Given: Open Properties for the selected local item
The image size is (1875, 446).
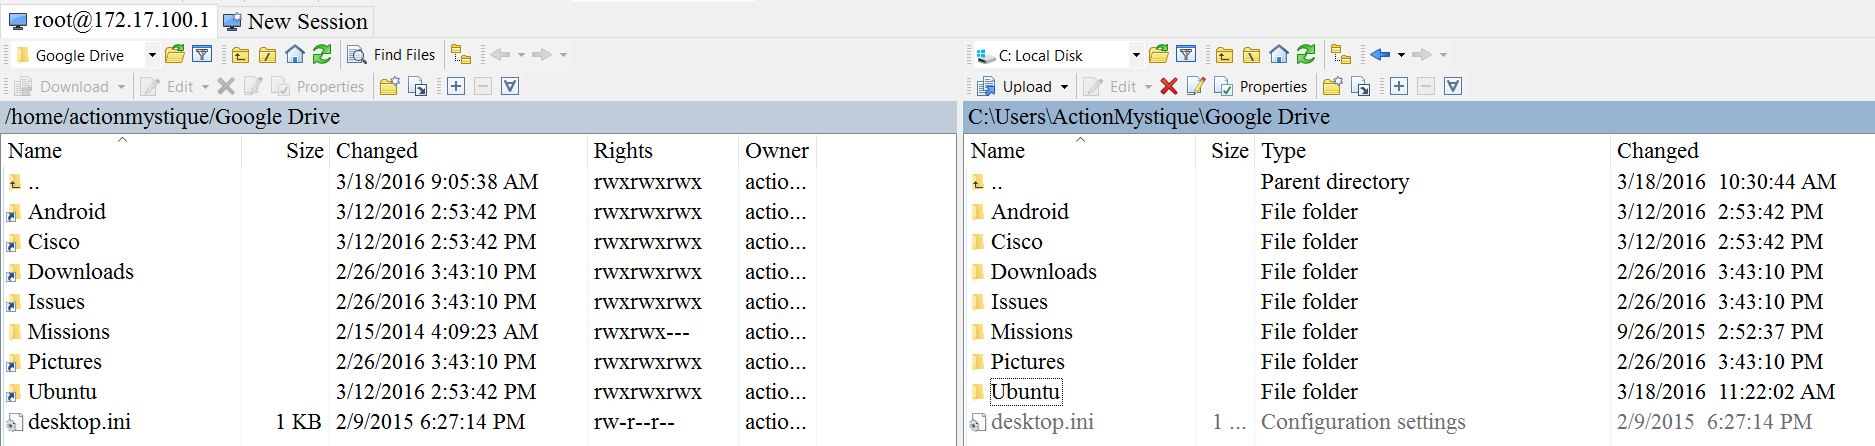Looking at the screenshot, I should [1261, 87].
